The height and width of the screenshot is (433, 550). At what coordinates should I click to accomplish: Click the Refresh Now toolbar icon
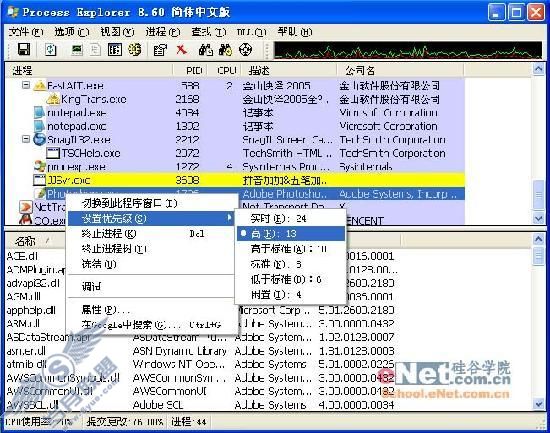click(51, 49)
